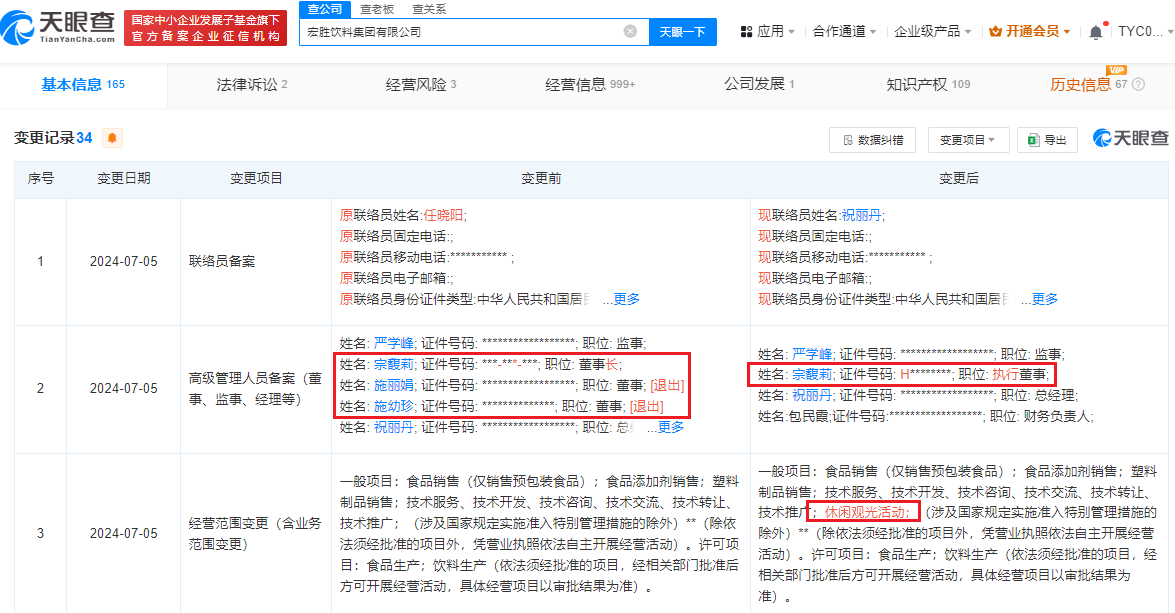Click the 天眼一下 search button

(682, 31)
